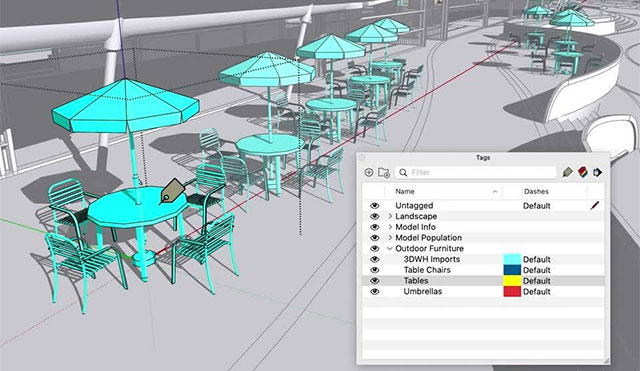
Task: Toggle Color by Tag icon
Action: click(x=583, y=172)
